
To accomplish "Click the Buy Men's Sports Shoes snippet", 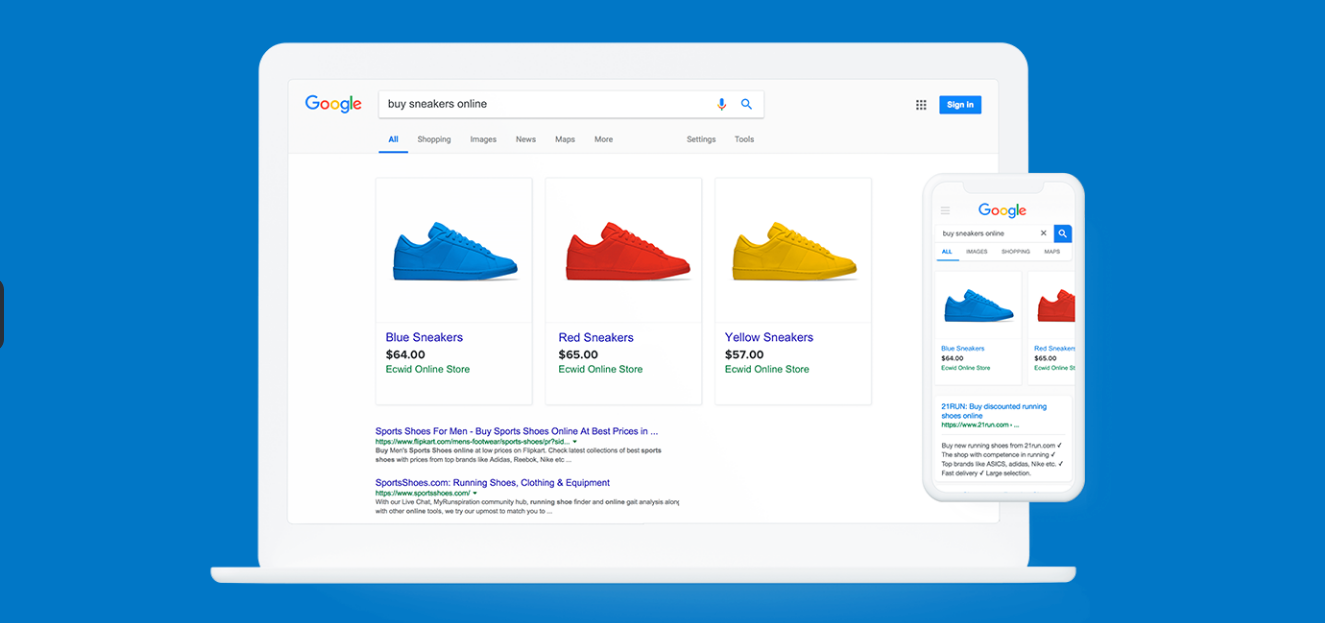I will (x=518, y=455).
